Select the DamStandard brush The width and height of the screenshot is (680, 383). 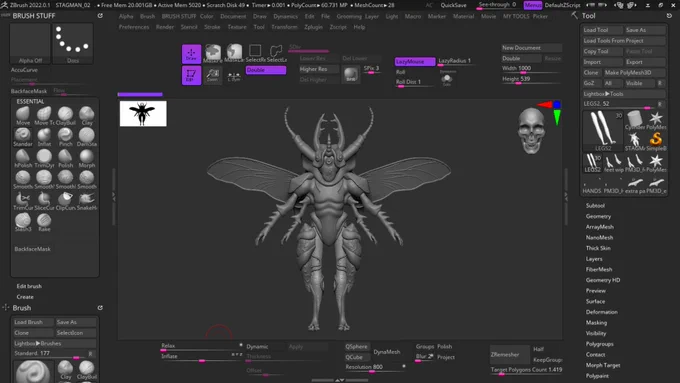click(87, 137)
